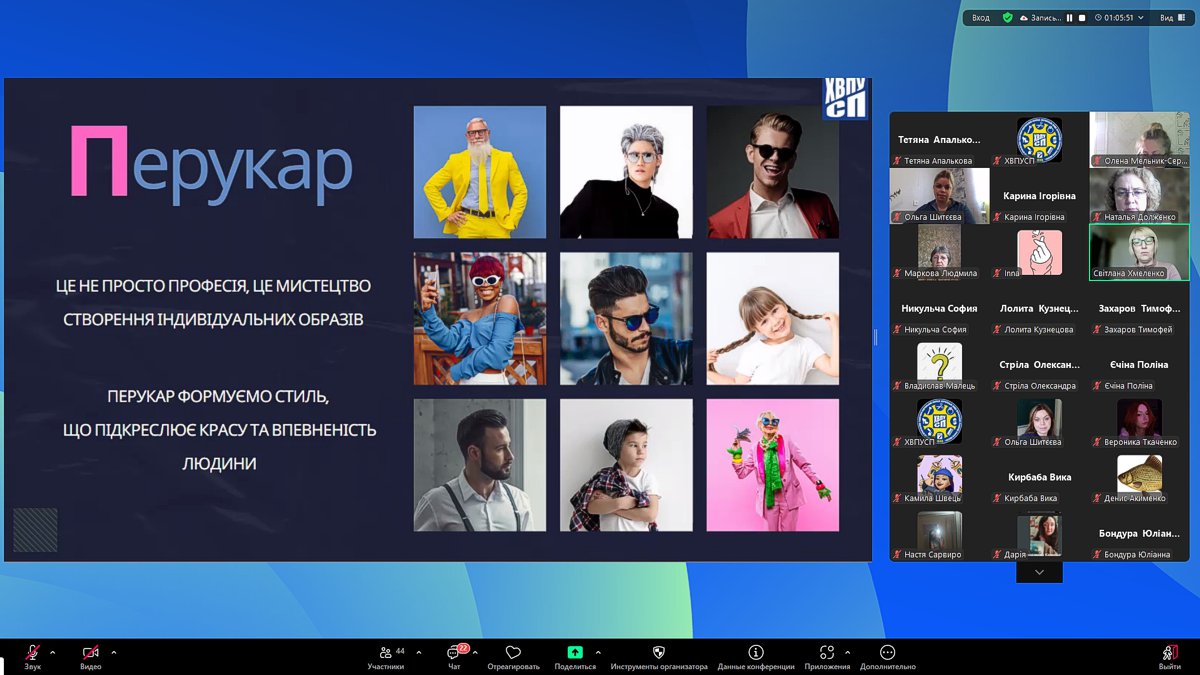The width and height of the screenshot is (1200, 675).
Task: Click muted mic icon beside Кирбаба Вика
Action: [998, 498]
